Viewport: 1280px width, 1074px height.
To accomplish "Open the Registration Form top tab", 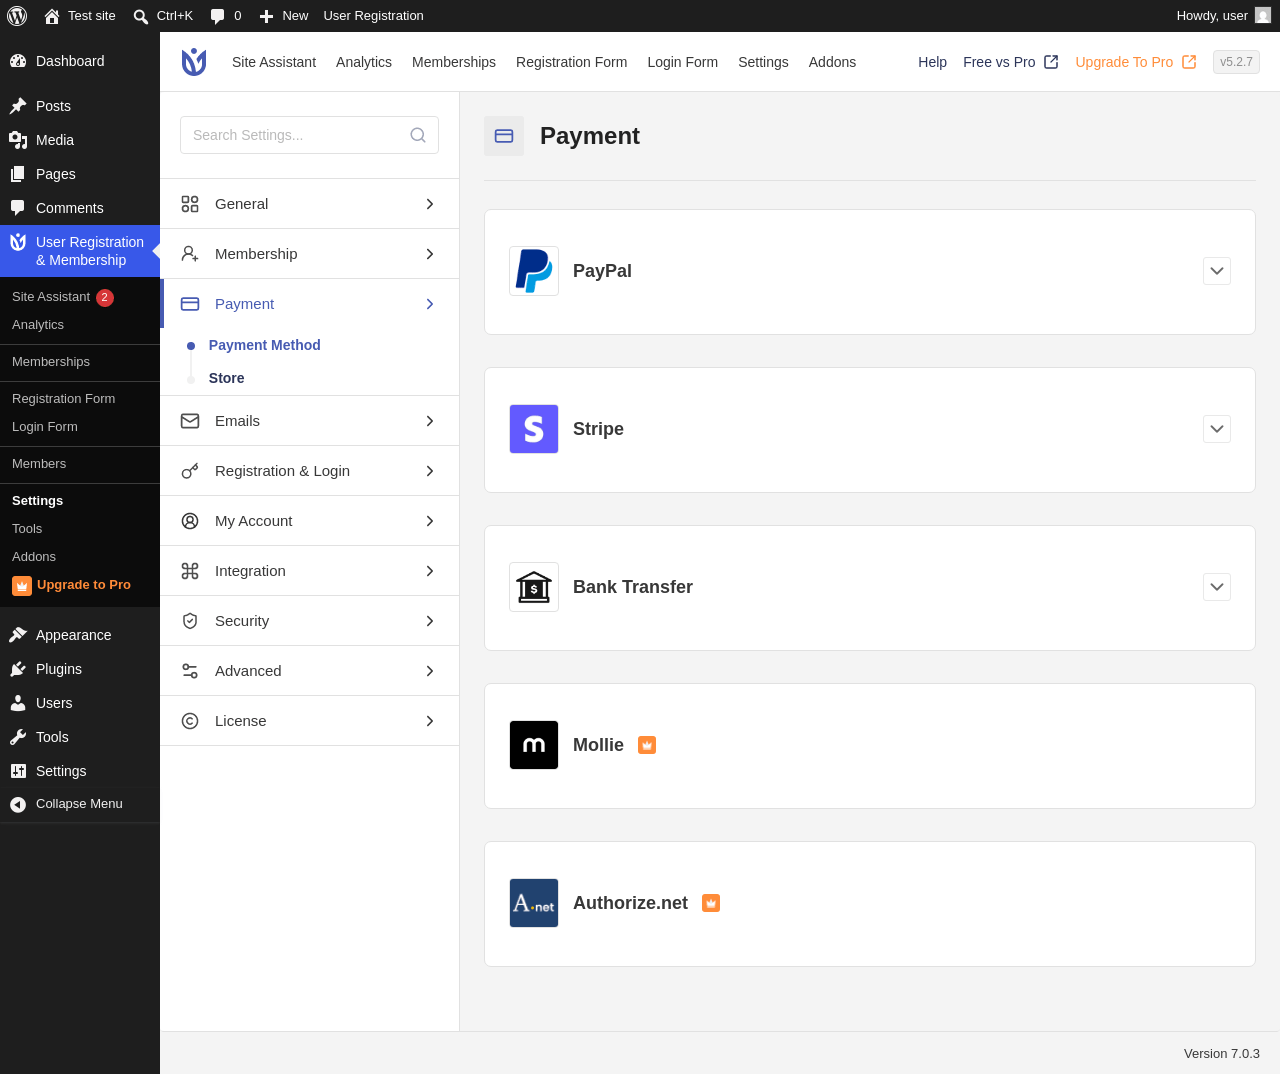I will (x=572, y=62).
